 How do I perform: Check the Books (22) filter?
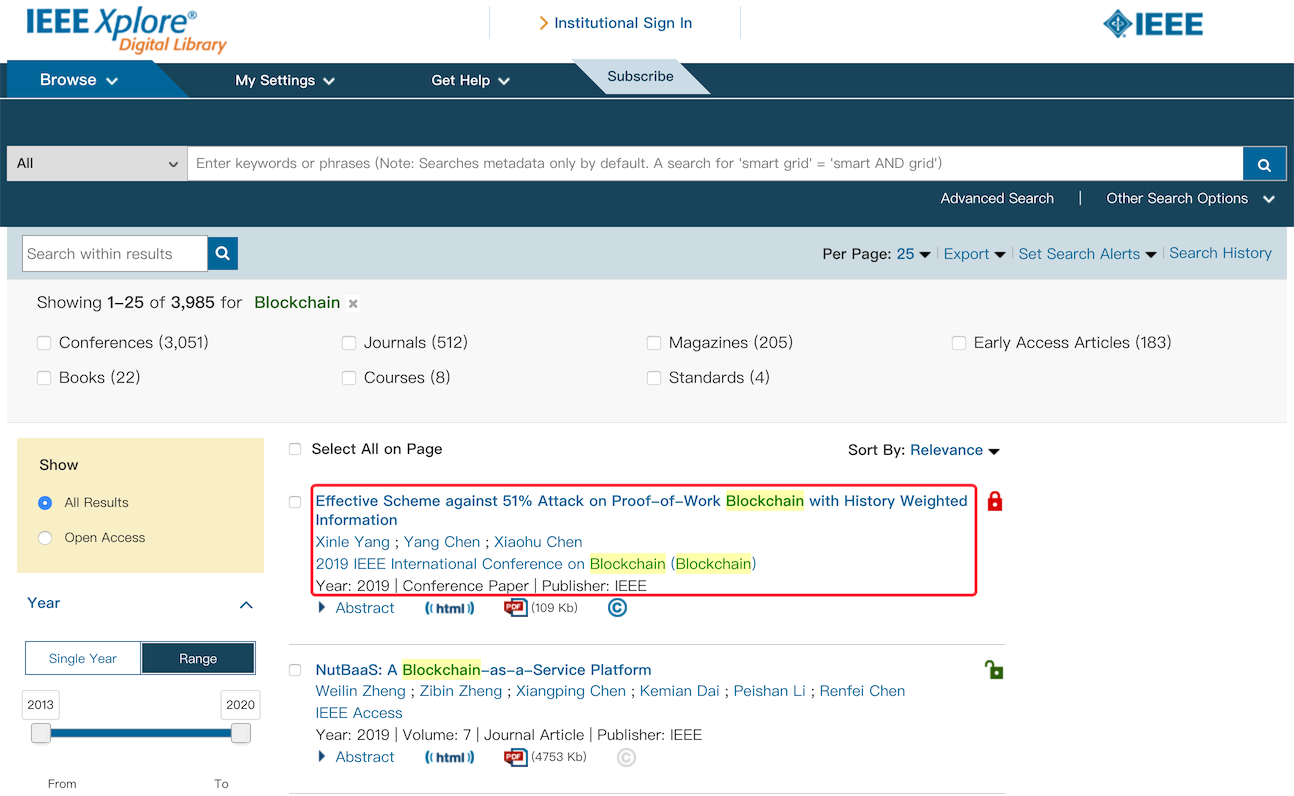[x=44, y=378]
